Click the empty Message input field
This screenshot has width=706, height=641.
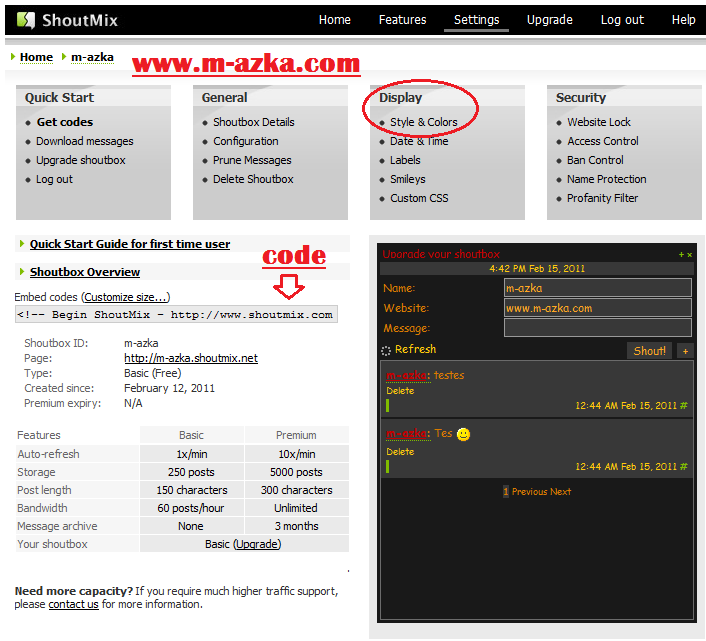click(x=597, y=328)
